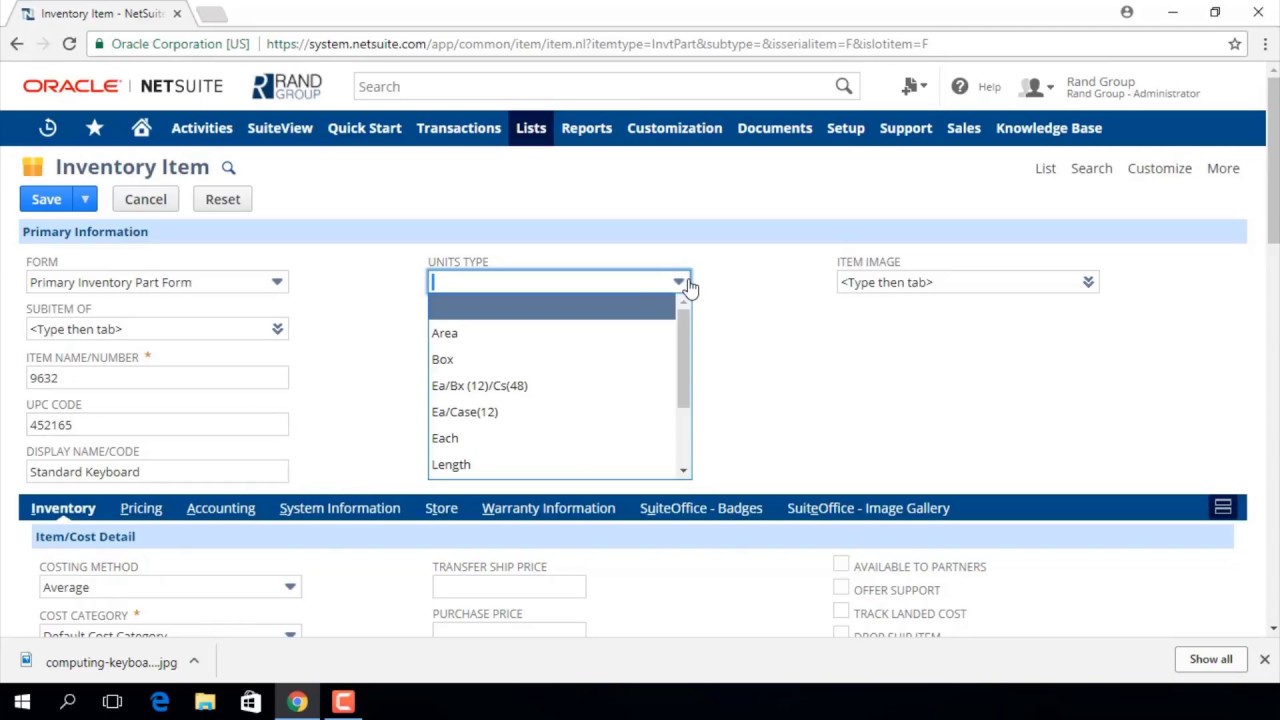Open Save button dropdown arrow
This screenshot has width=1280, height=720.
click(x=85, y=199)
